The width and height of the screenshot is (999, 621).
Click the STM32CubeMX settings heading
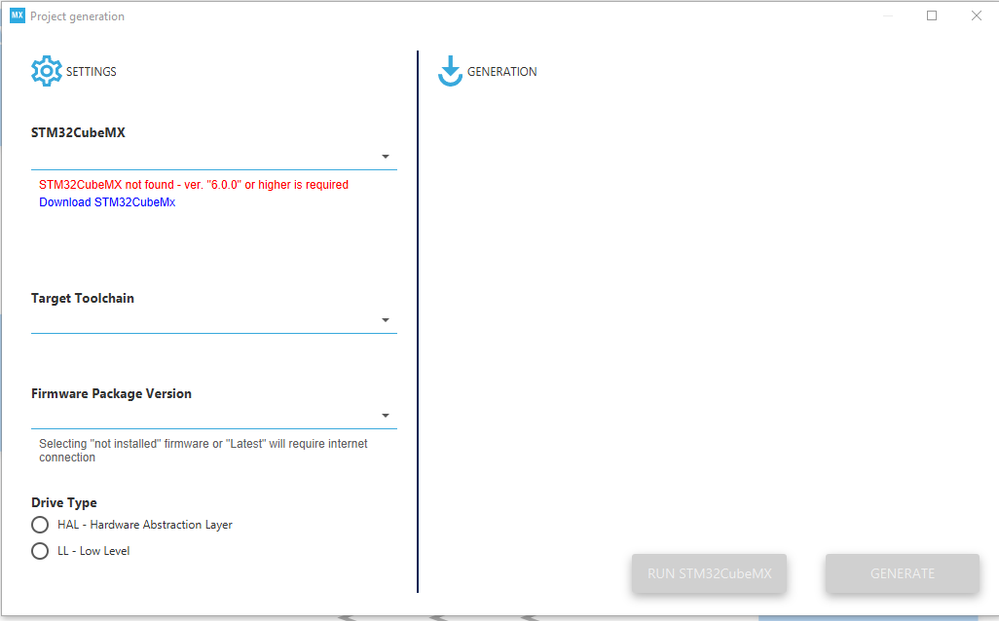click(78, 132)
